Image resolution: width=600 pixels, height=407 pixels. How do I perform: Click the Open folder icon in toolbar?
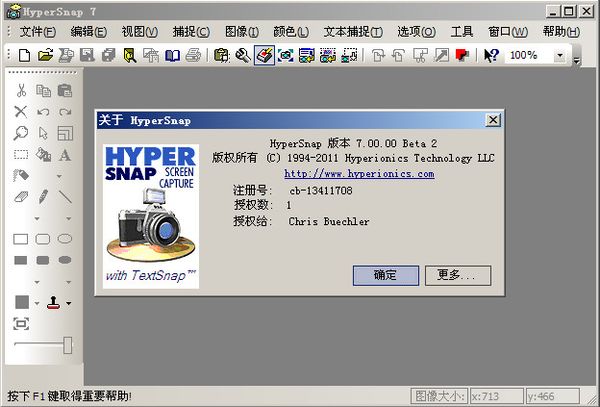click(46, 56)
